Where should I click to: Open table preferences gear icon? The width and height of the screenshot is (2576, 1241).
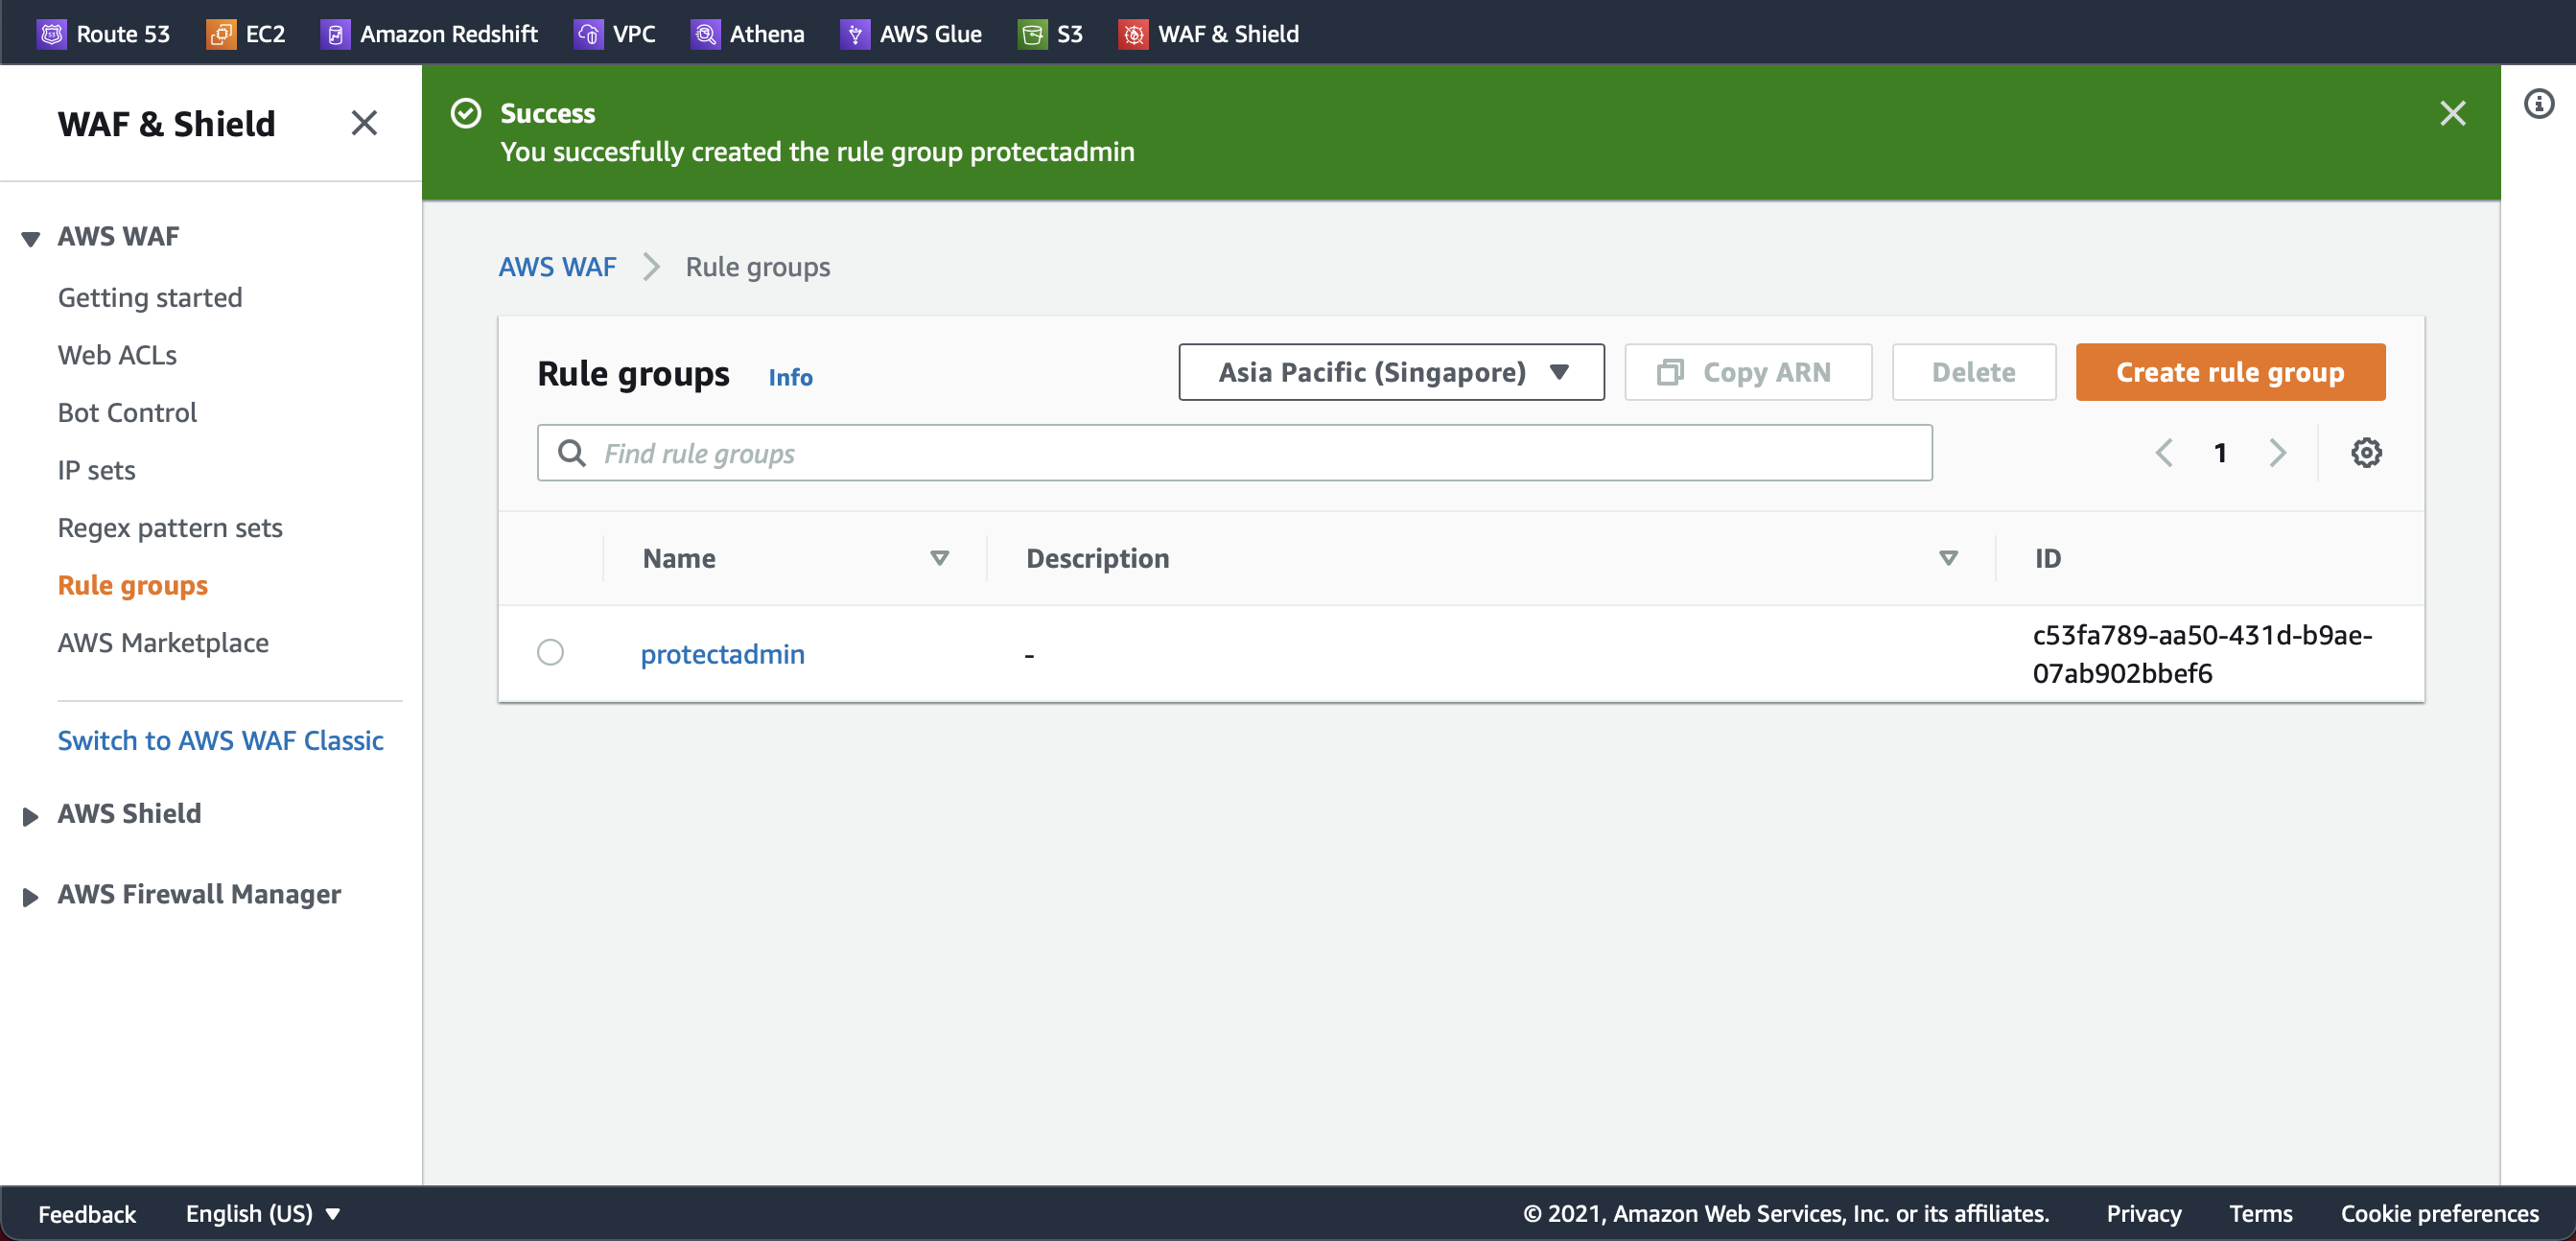(x=2365, y=453)
